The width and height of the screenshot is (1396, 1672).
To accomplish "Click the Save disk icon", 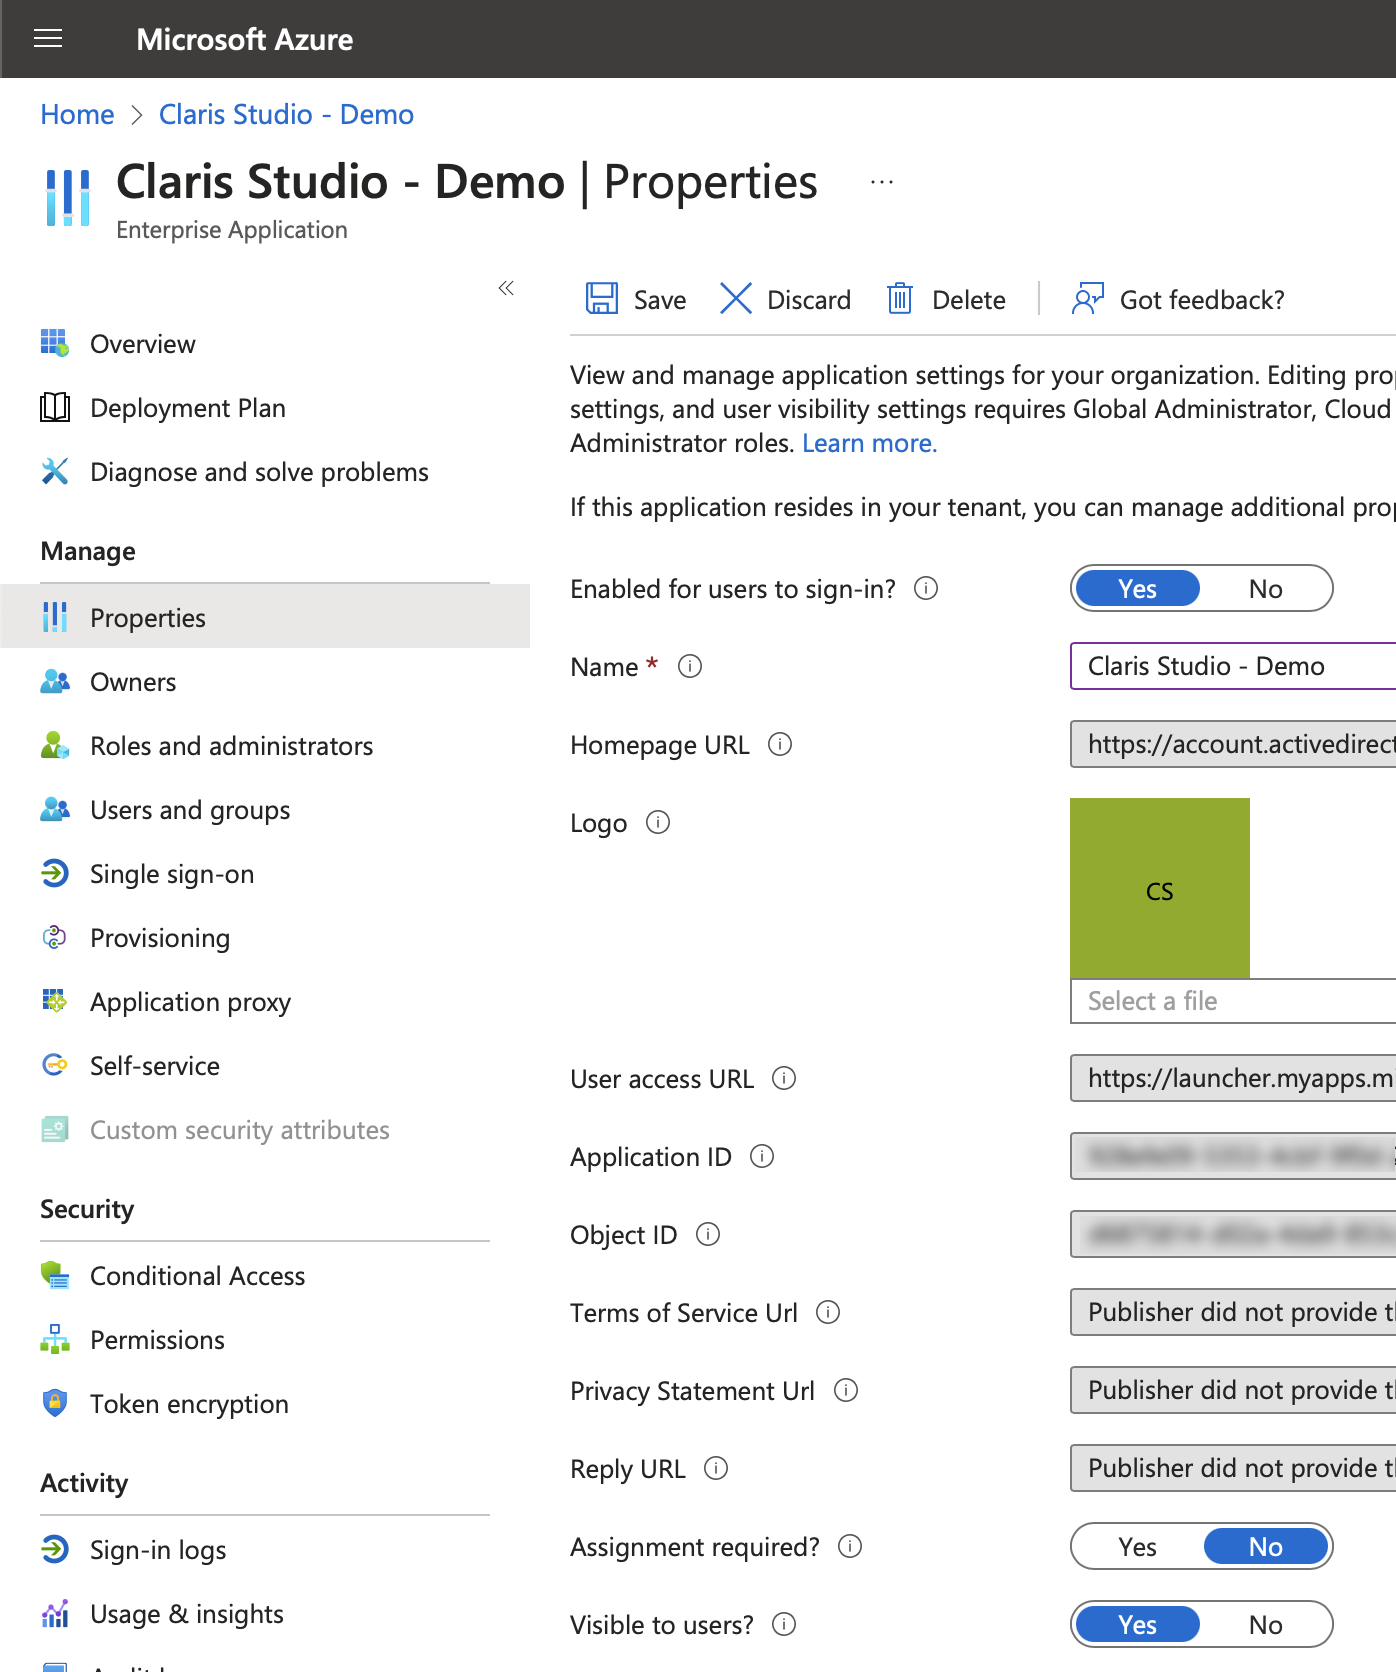I will (x=601, y=299).
